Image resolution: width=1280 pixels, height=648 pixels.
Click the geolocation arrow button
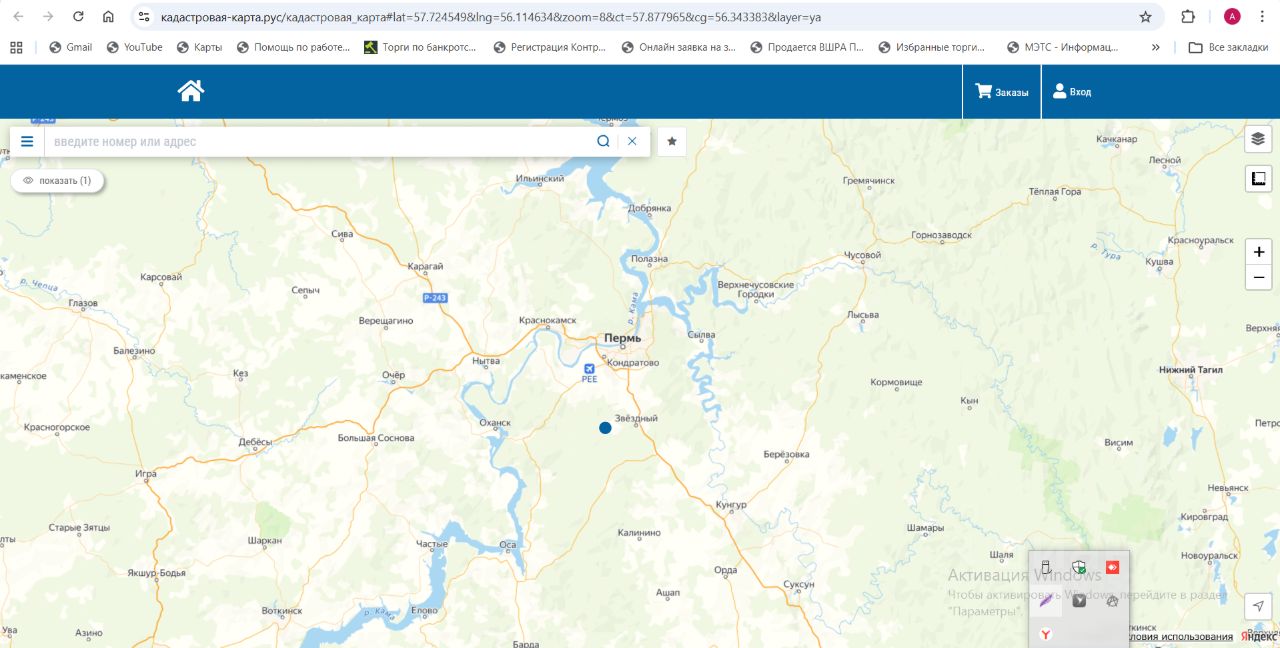1258,606
